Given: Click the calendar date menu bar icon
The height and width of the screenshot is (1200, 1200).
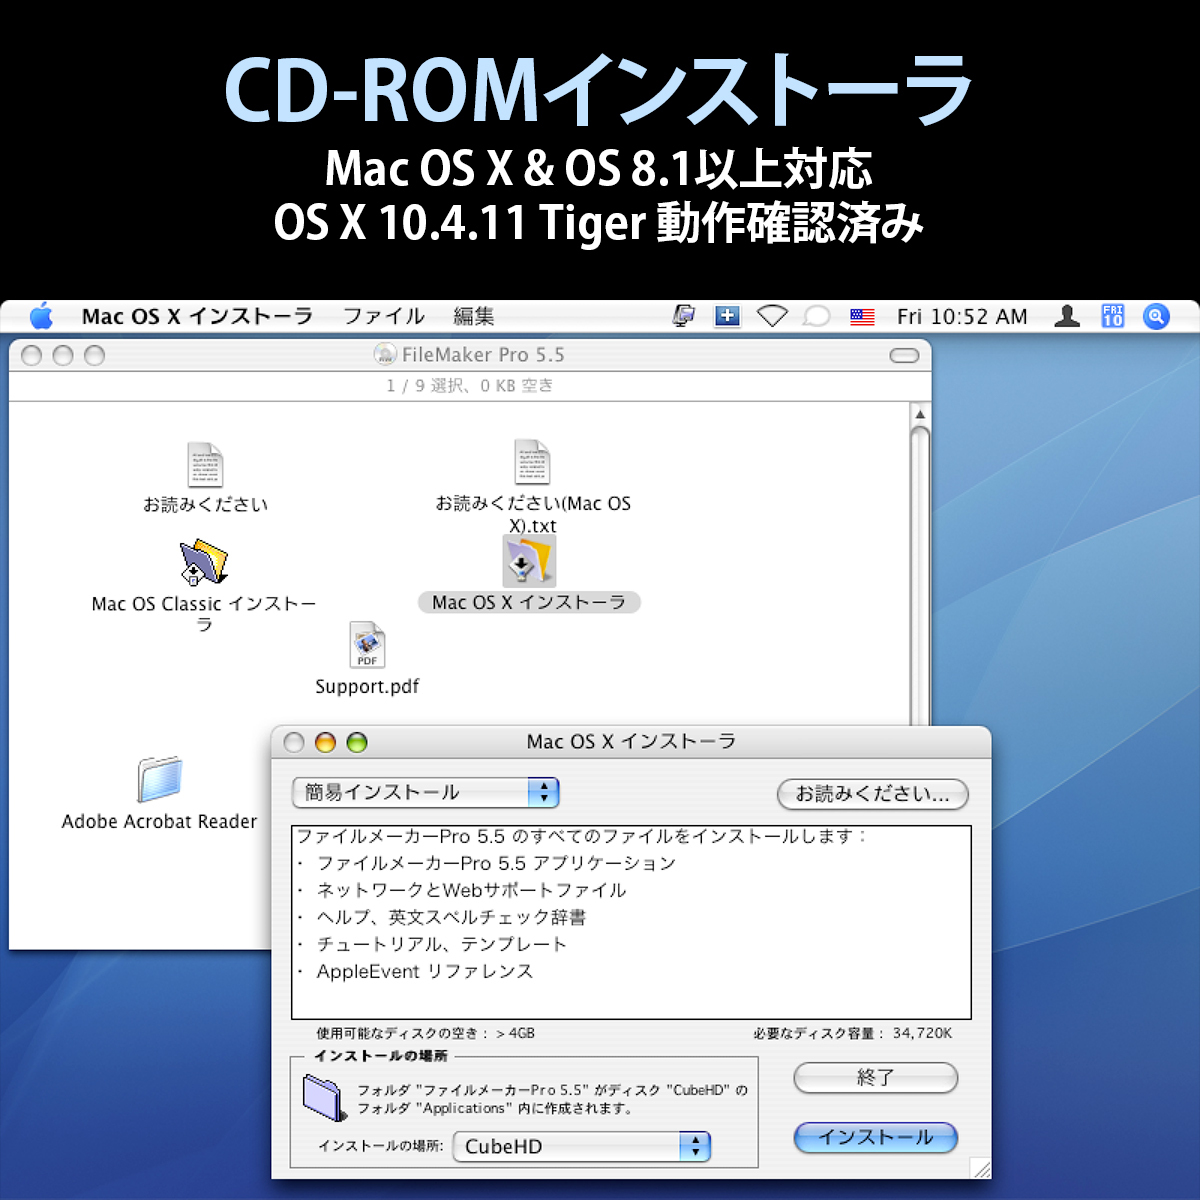Looking at the screenshot, I should click(x=1113, y=317).
